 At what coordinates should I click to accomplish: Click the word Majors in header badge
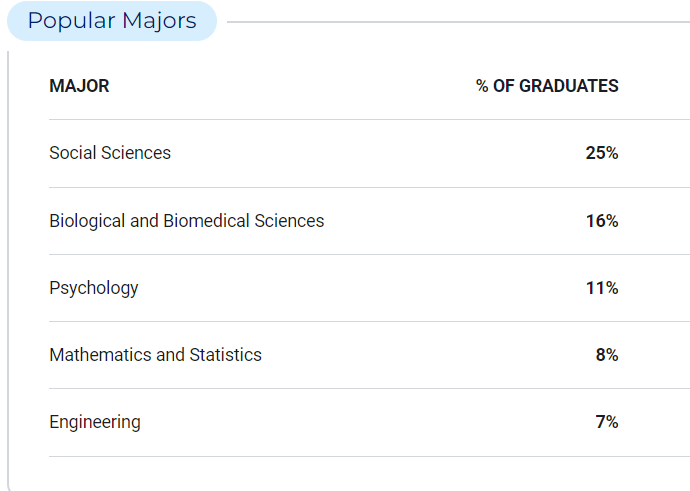coord(159,21)
